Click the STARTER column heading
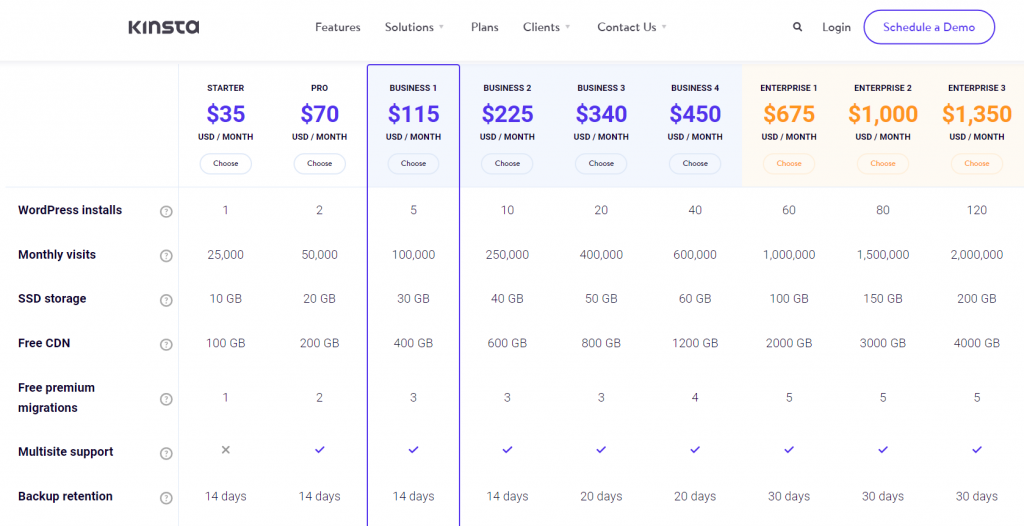This screenshot has width=1024, height=526. point(225,88)
